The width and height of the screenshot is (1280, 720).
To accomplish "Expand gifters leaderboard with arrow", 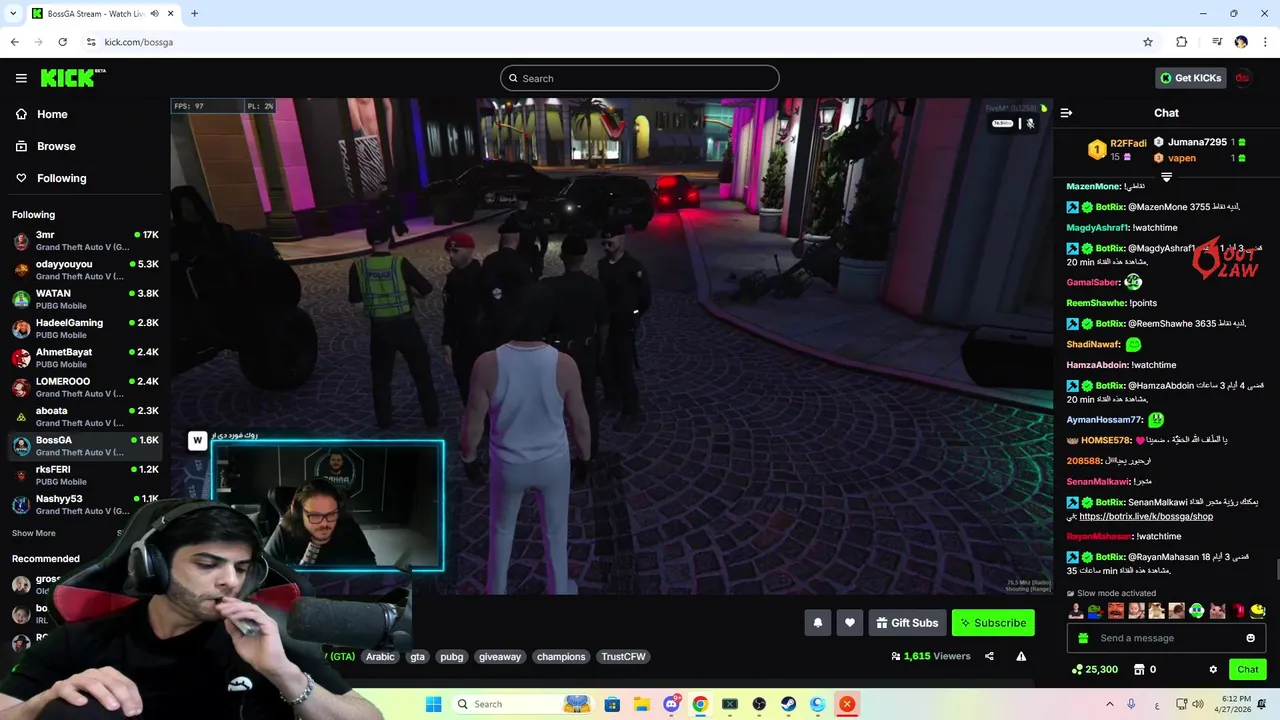I will pos(1166,177).
